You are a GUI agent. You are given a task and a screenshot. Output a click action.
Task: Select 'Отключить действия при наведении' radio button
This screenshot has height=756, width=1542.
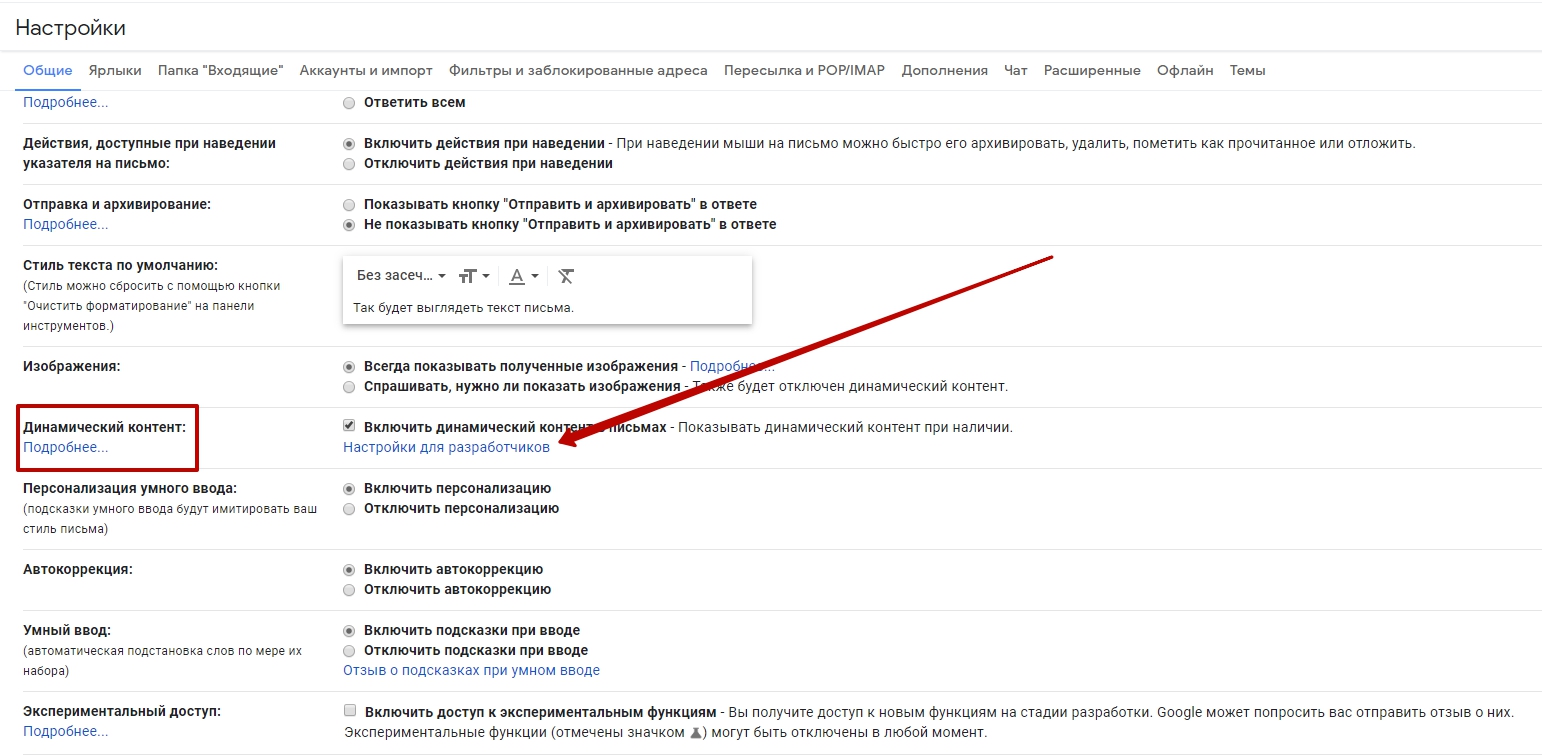[x=349, y=164]
